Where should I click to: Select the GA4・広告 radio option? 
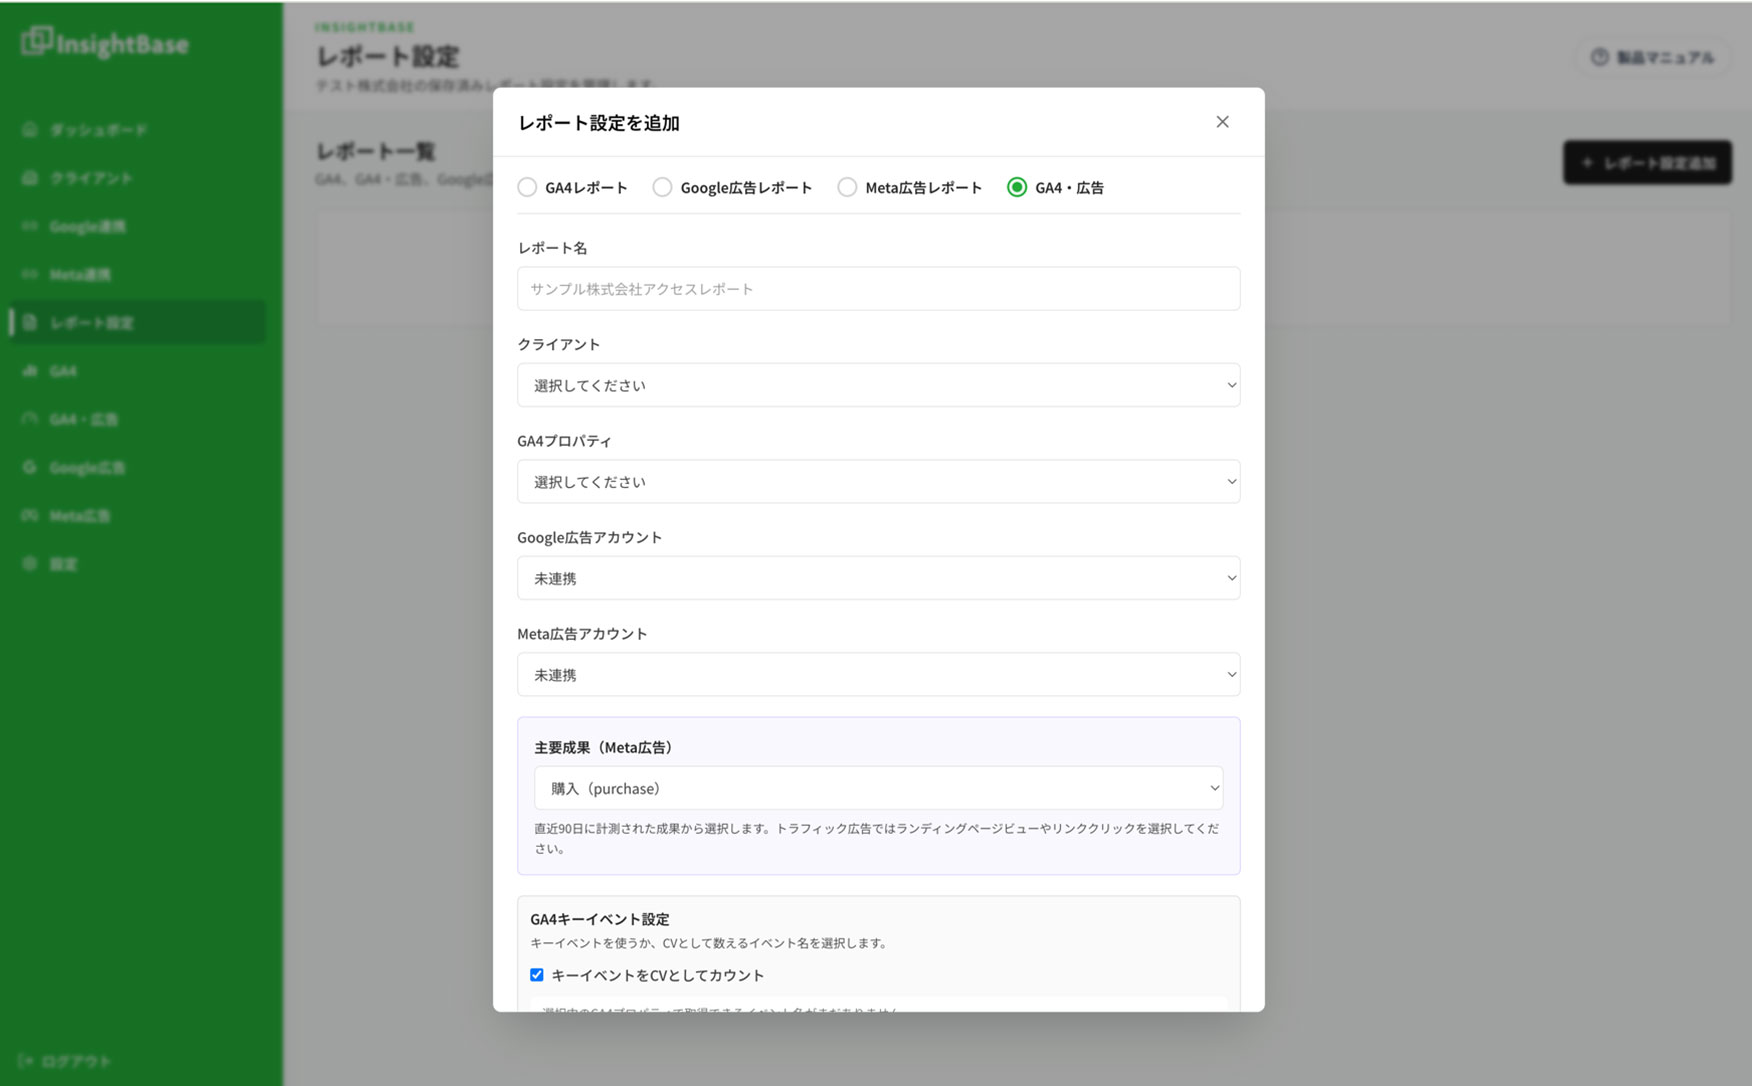(1017, 187)
